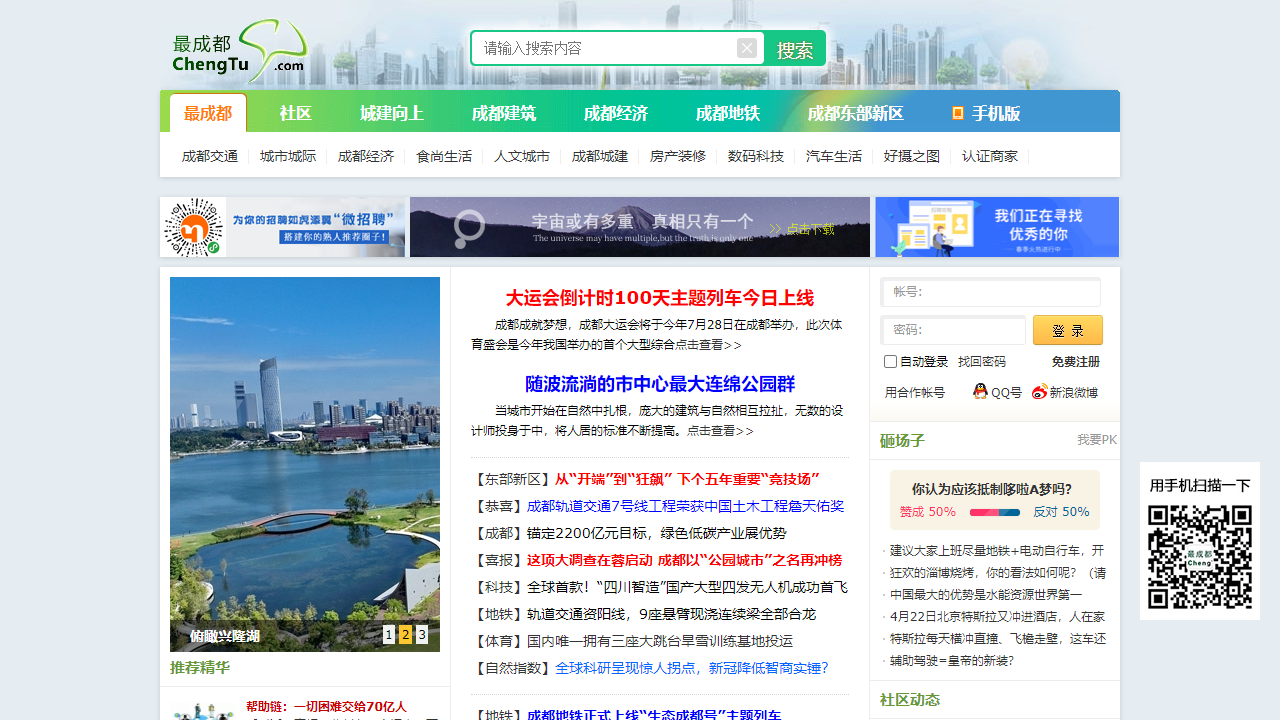Click the 帐号 account input field
This screenshot has height=720, width=1280.
pos(990,292)
